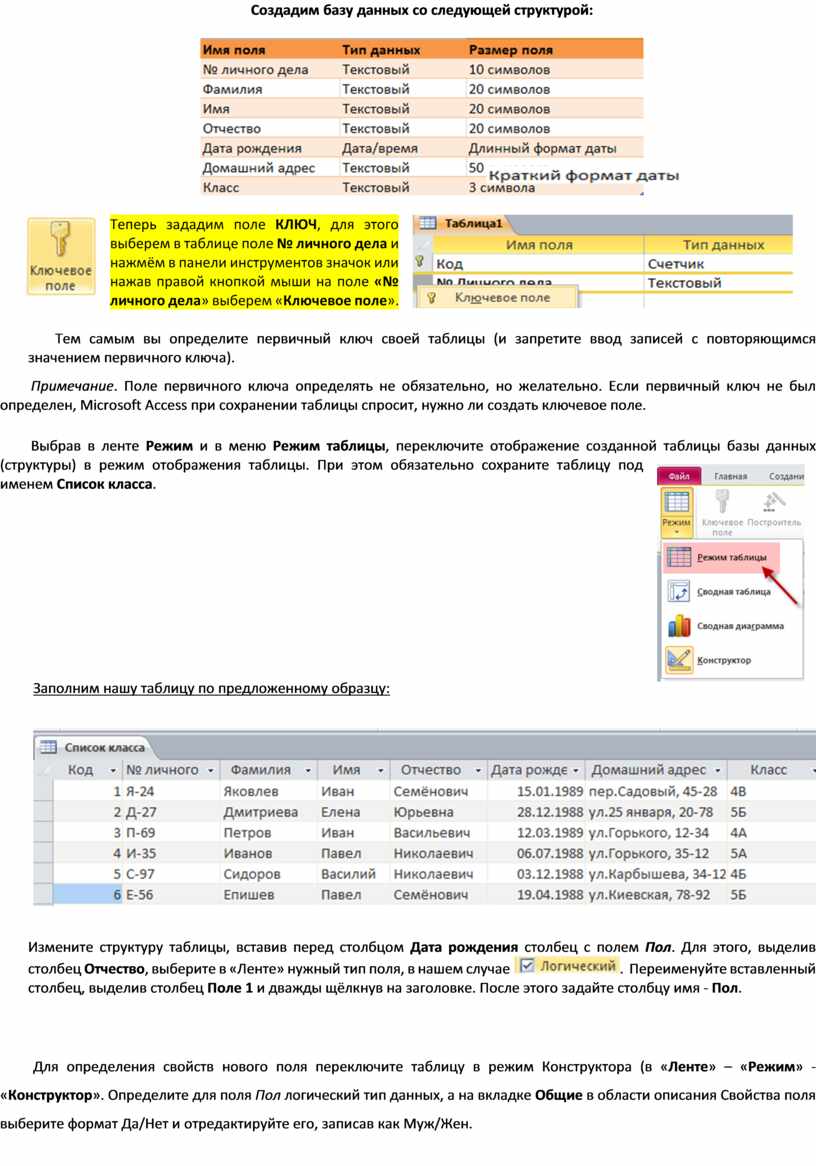Viewport: 816px width, 1166px height.
Task: Open the Отчество column dropdown arrow
Action: pyautogui.click(x=478, y=770)
